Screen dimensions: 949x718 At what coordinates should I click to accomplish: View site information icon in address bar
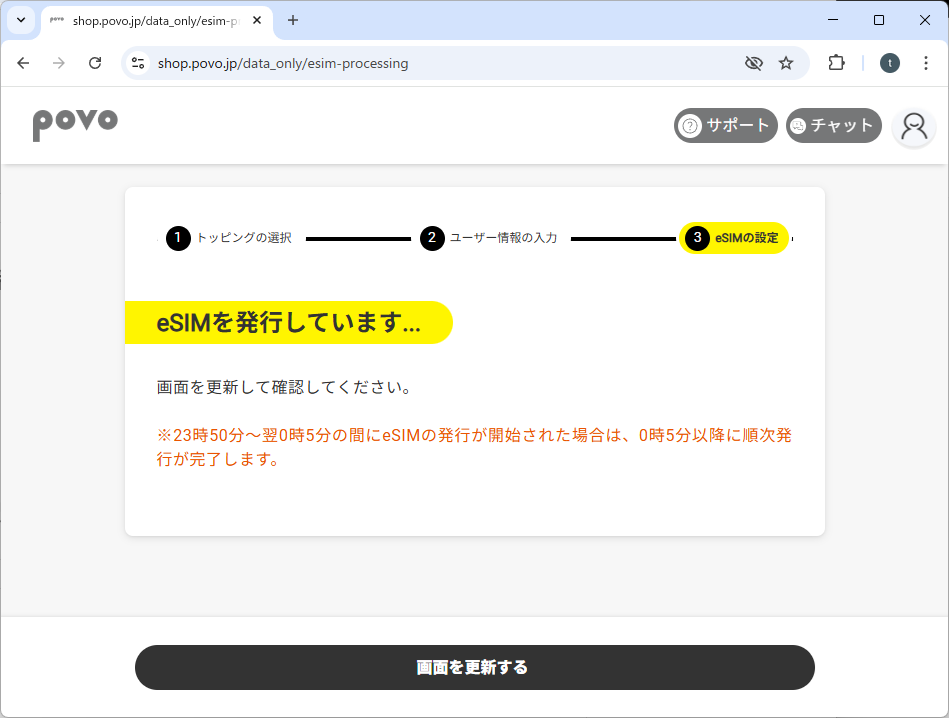(138, 63)
